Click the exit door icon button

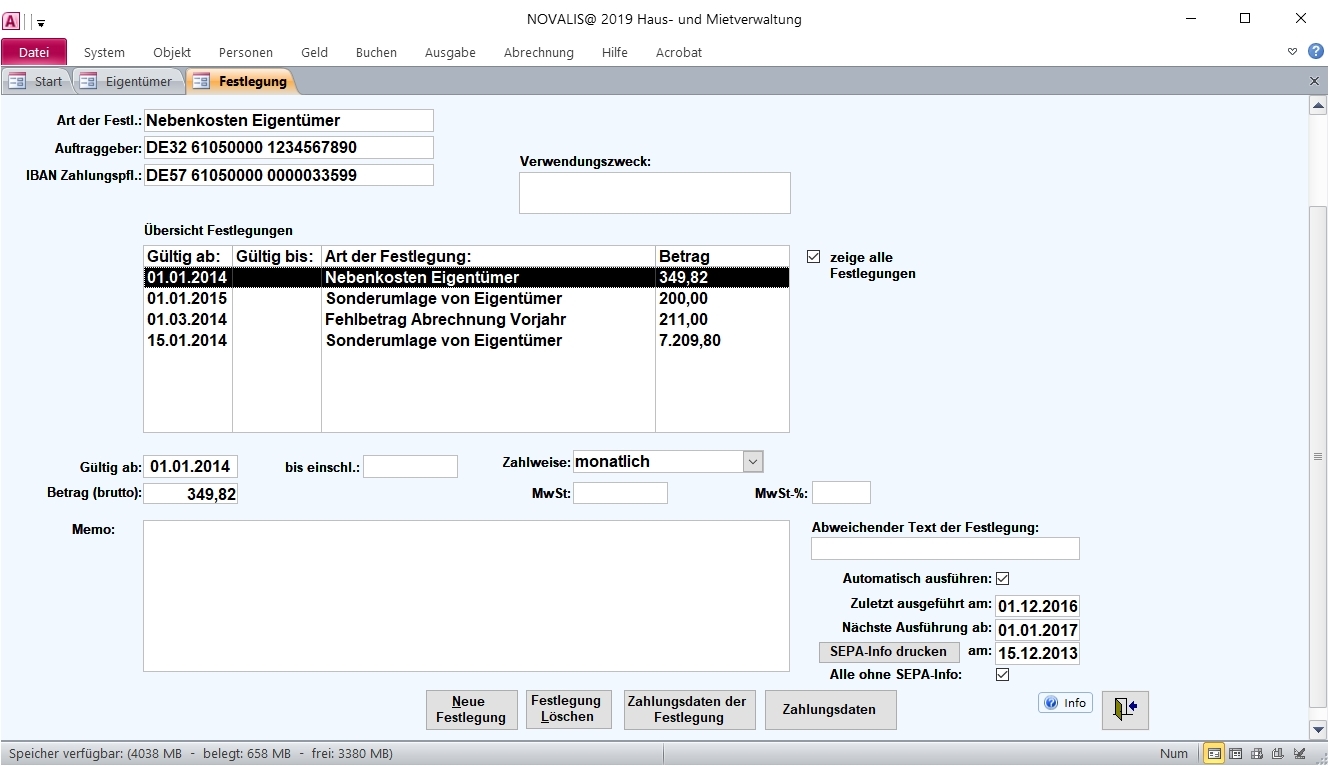[1125, 708]
